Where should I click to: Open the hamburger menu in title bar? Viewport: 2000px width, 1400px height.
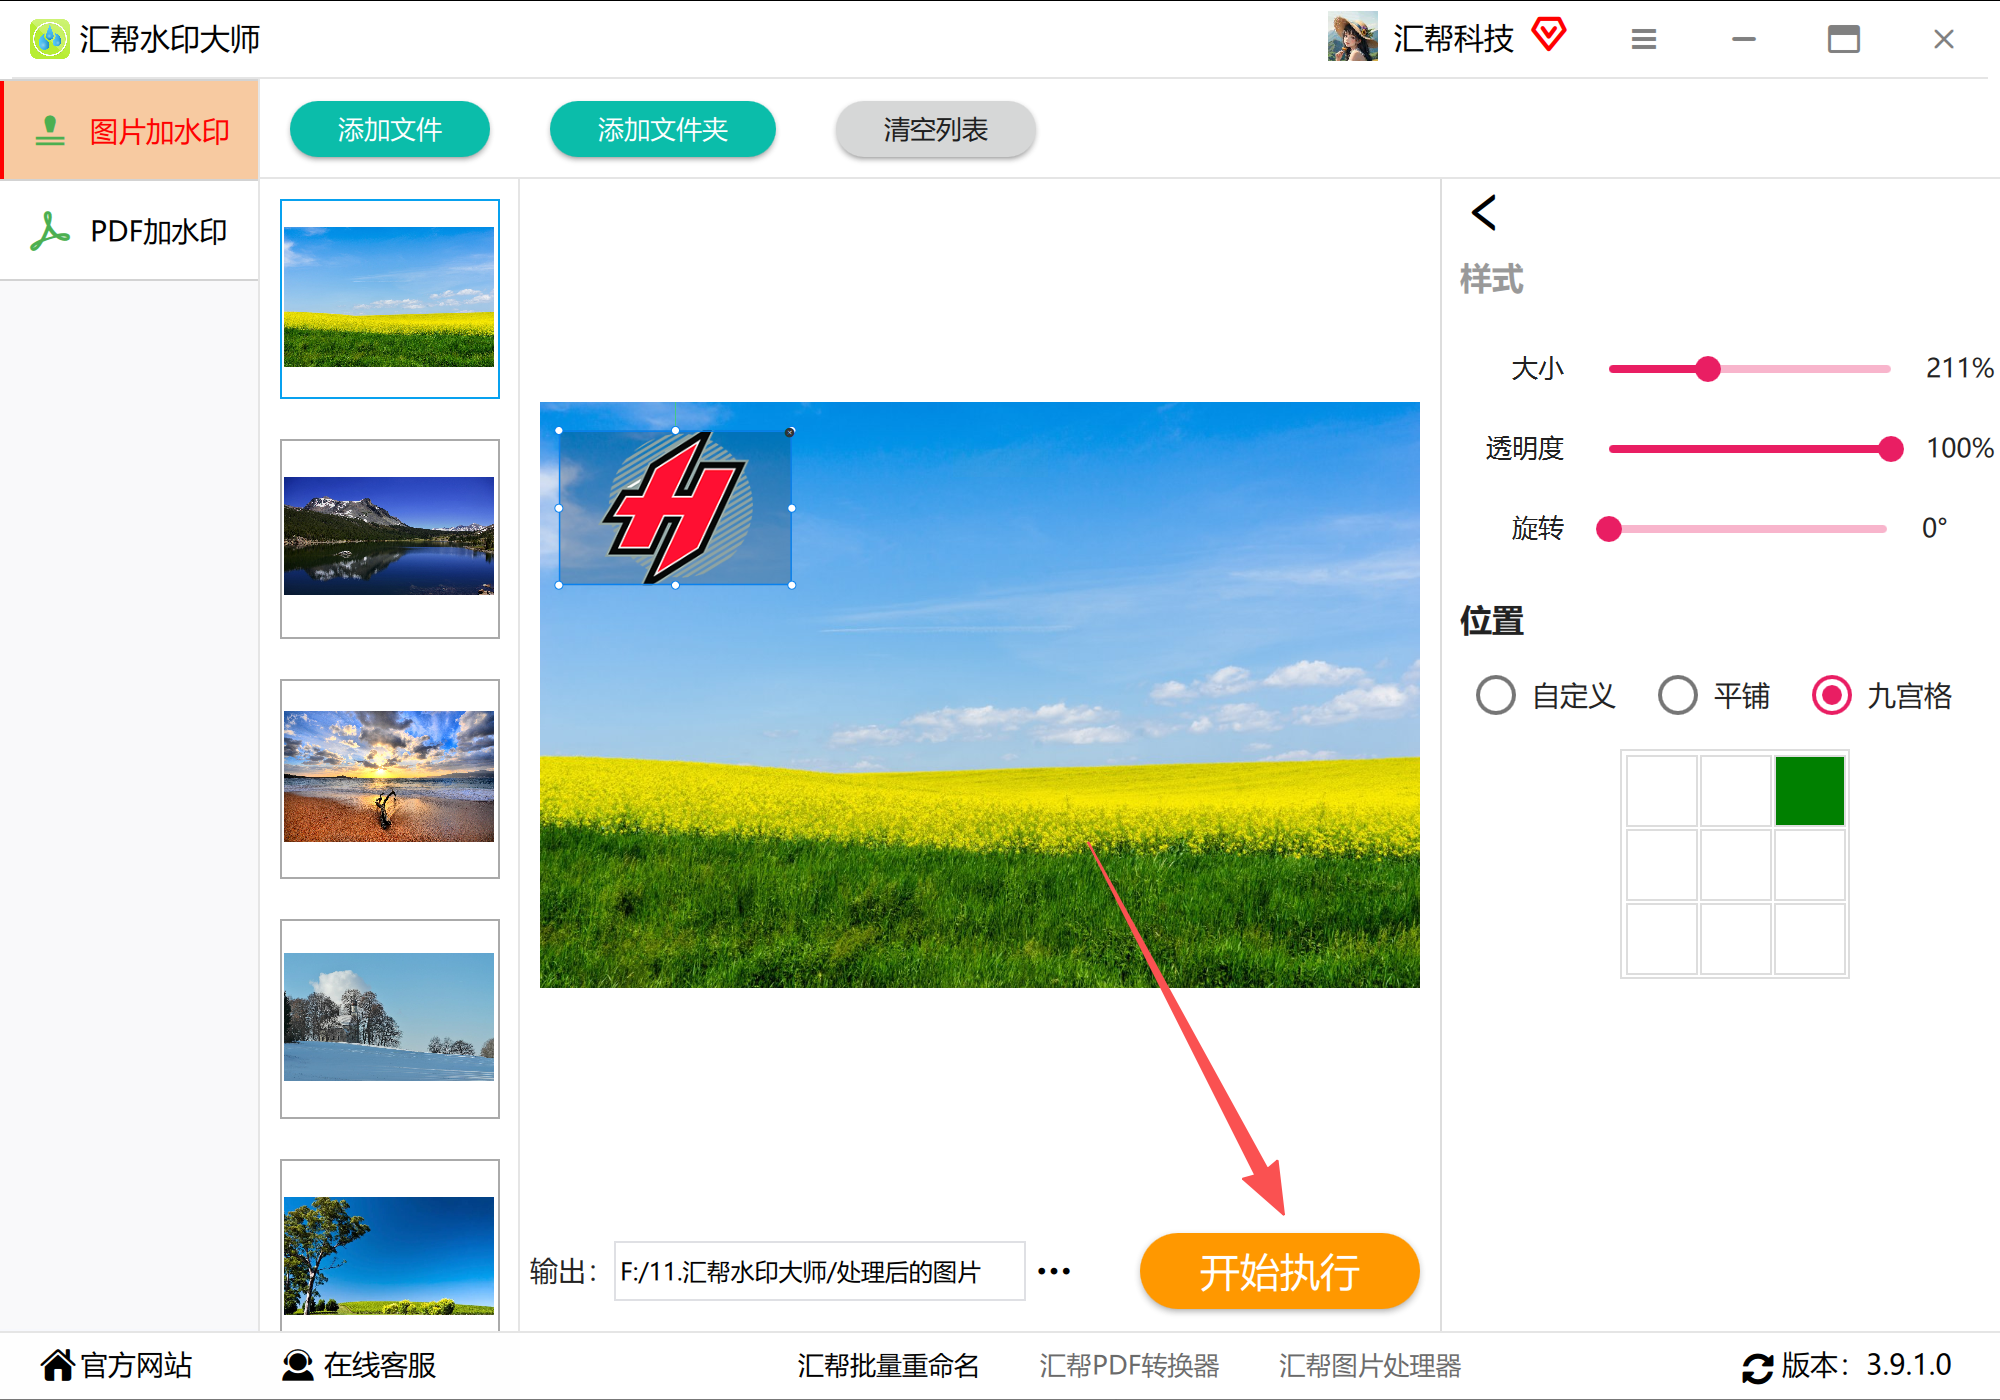1643,40
